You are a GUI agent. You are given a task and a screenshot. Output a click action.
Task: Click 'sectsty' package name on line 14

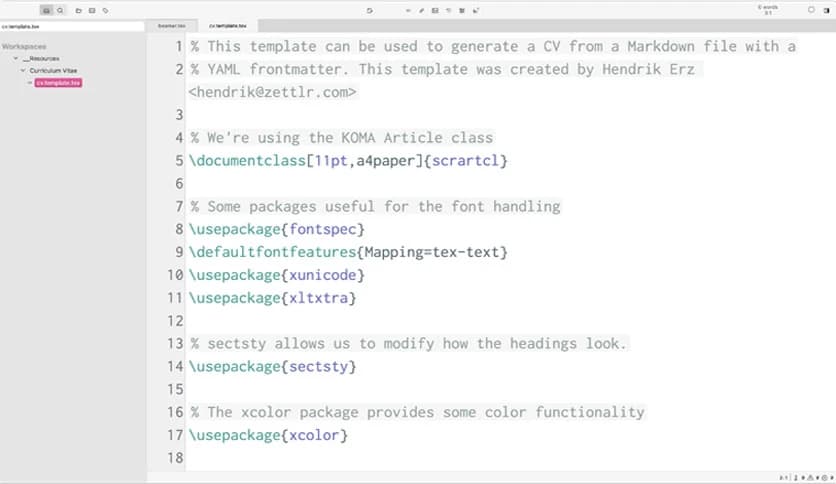point(318,367)
